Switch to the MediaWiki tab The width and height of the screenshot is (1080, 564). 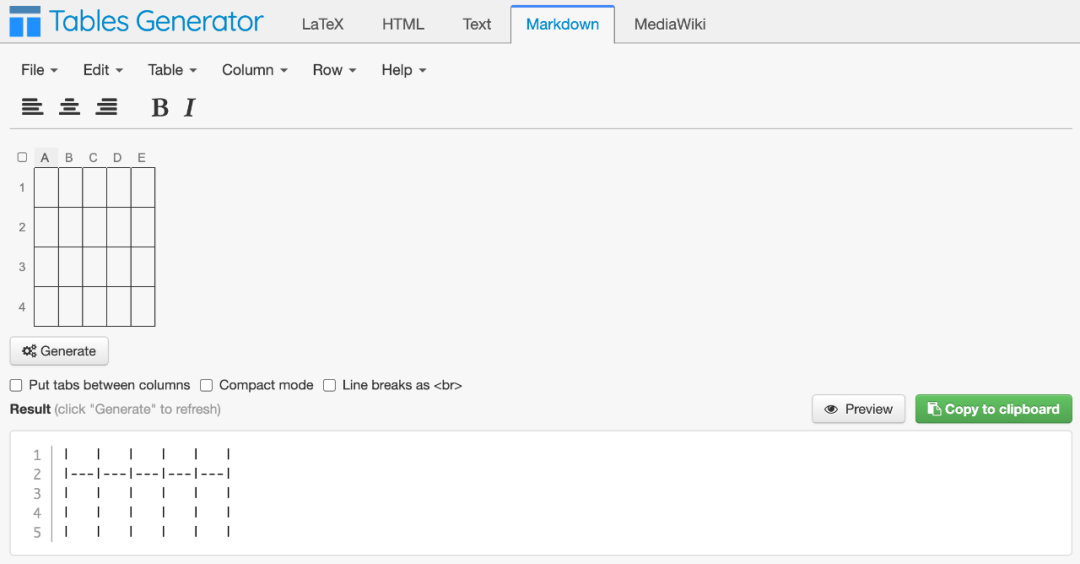[669, 24]
